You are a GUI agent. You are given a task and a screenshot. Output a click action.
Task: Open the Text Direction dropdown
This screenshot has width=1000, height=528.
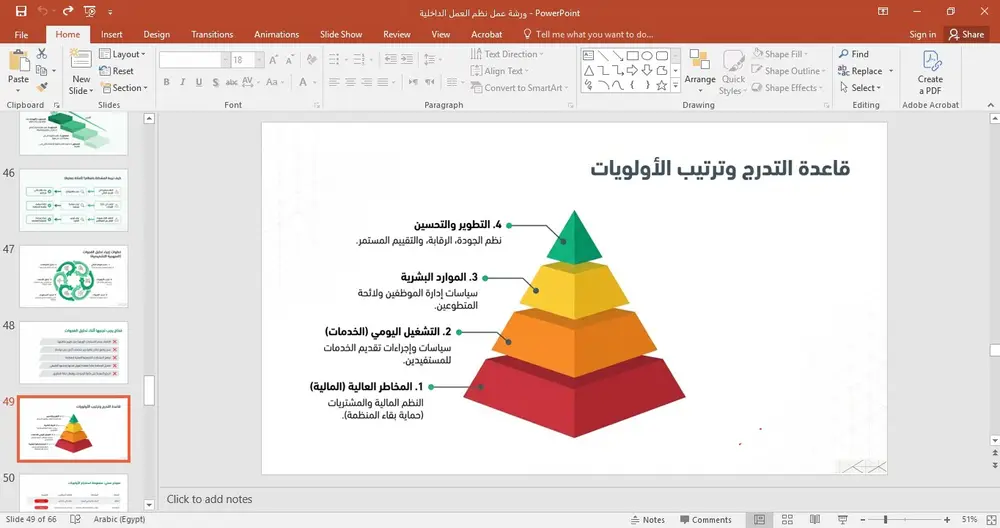tap(507, 54)
